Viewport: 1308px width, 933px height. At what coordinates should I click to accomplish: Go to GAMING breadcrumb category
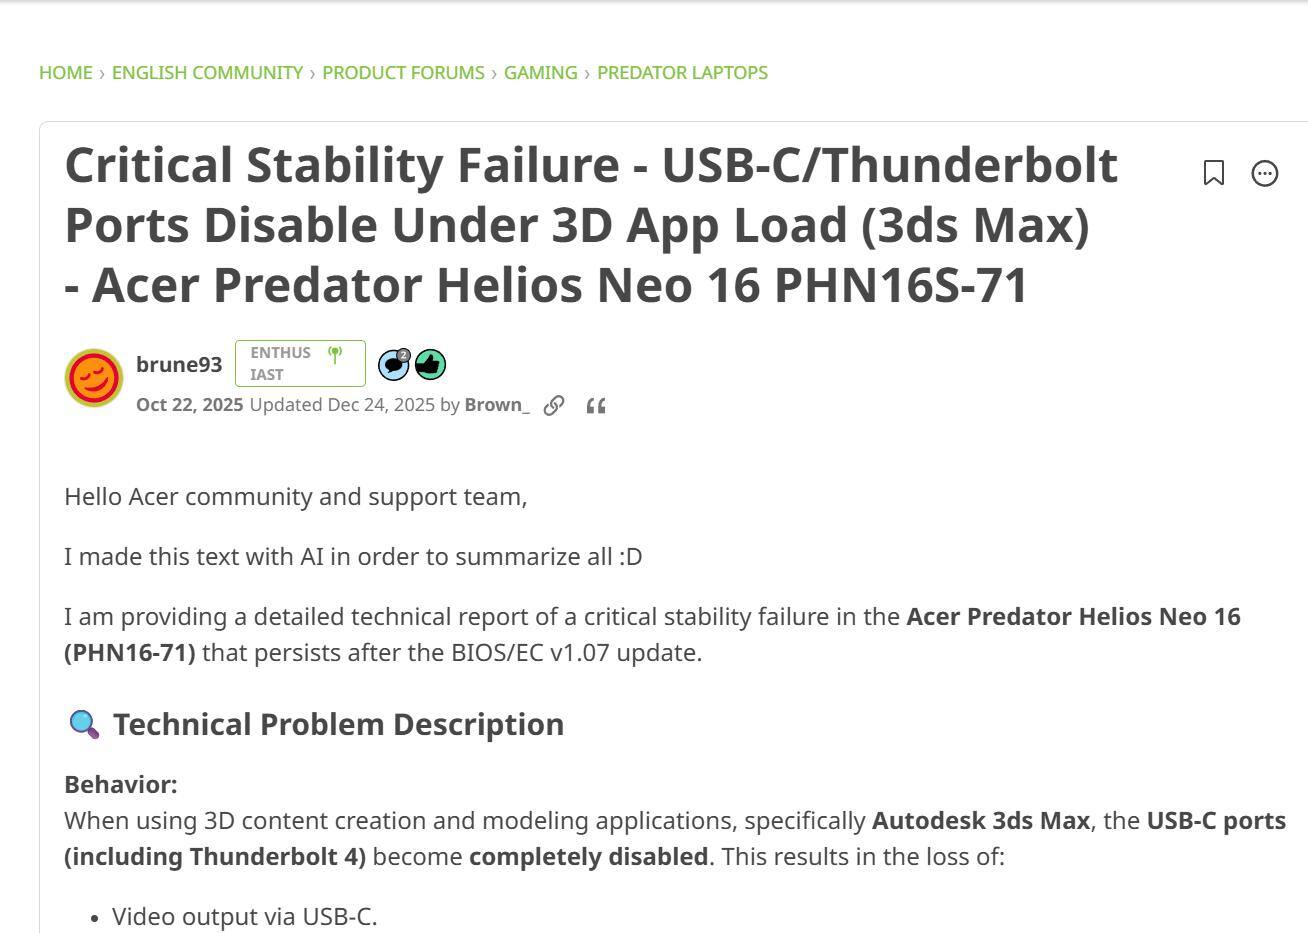540,73
